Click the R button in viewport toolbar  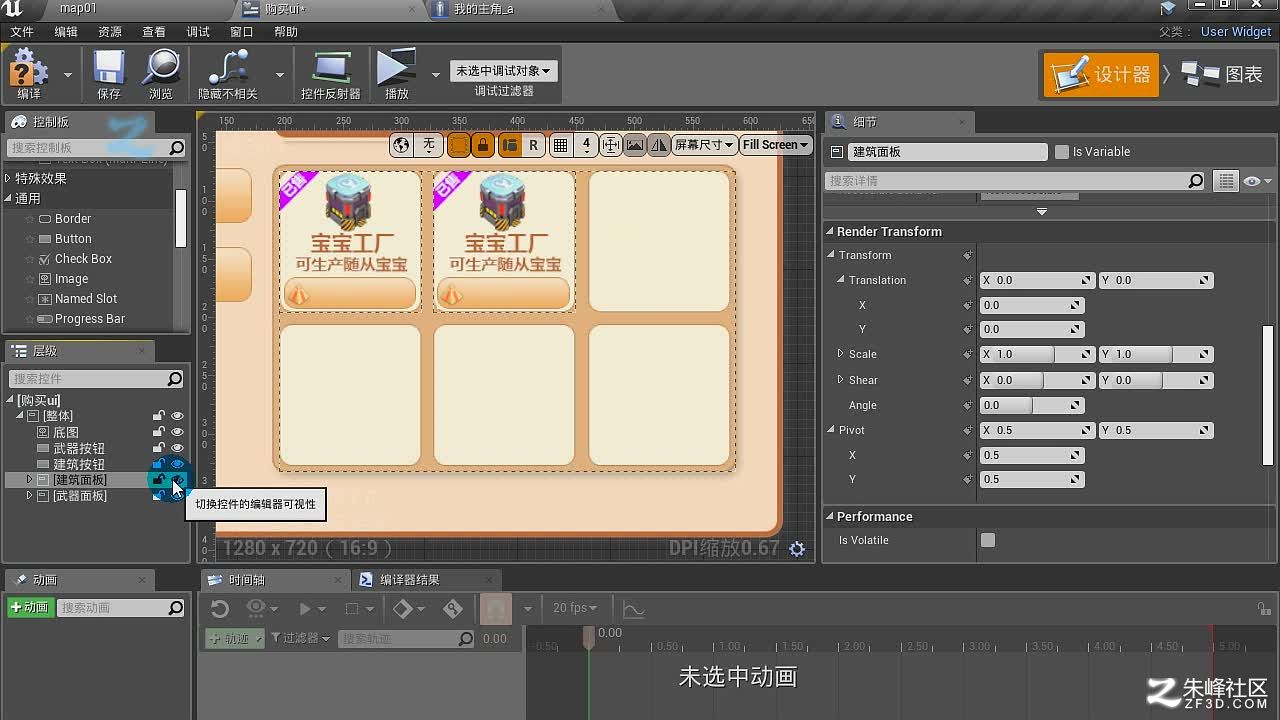tap(534, 145)
